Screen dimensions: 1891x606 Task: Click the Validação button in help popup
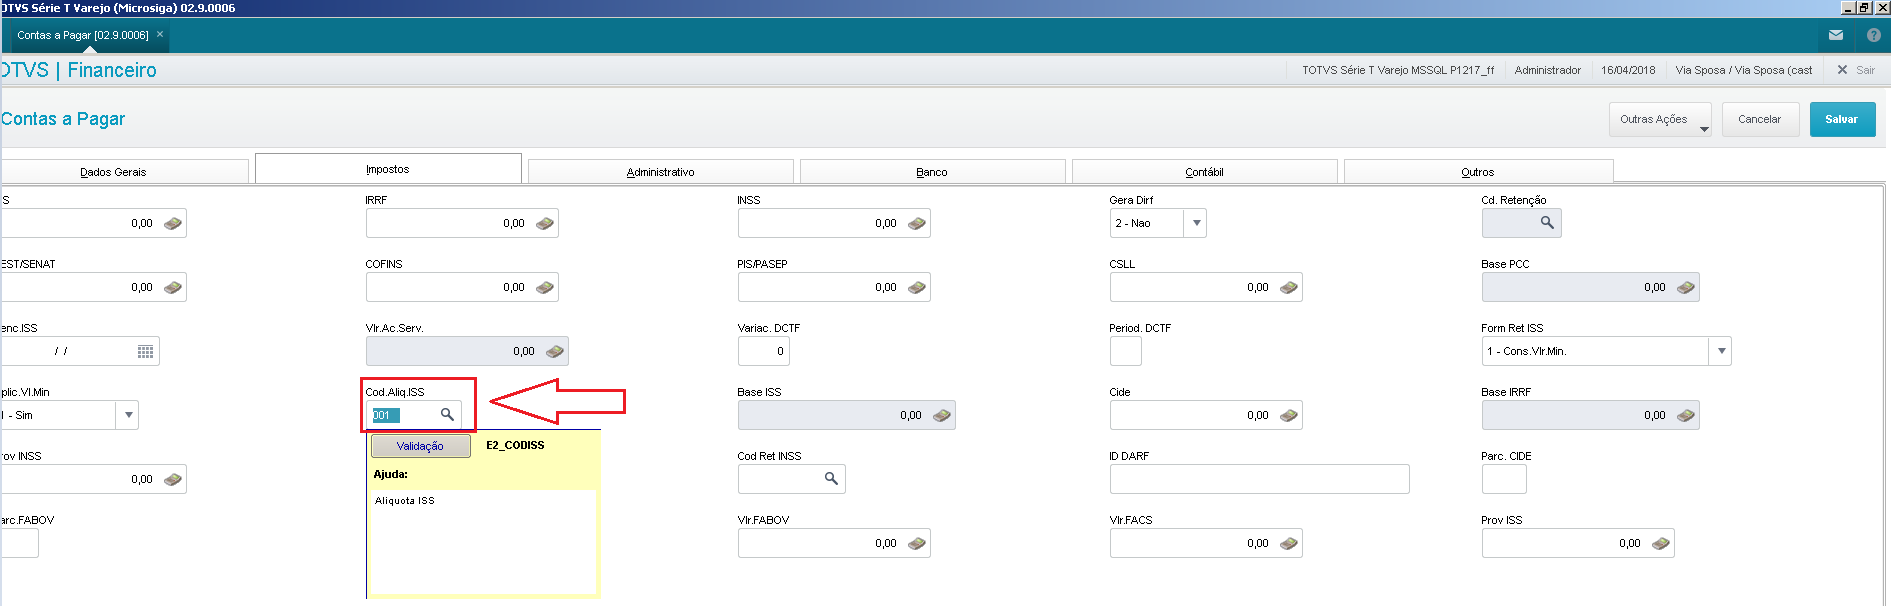click(420, 446)
